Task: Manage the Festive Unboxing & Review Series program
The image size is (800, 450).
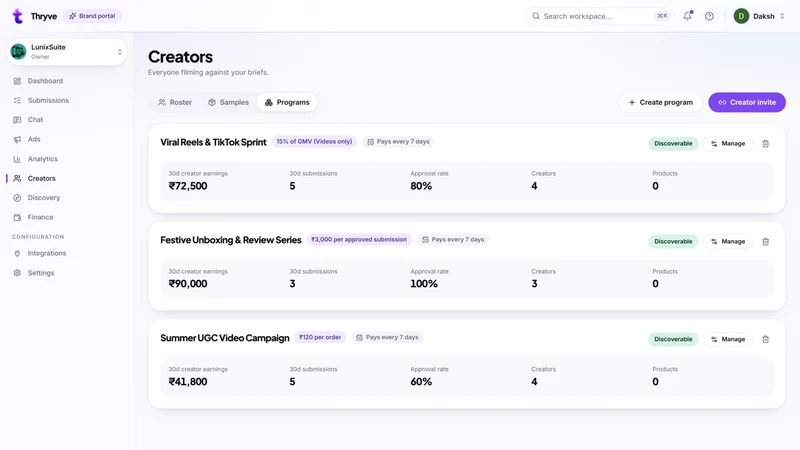Action: coord(728,242)
